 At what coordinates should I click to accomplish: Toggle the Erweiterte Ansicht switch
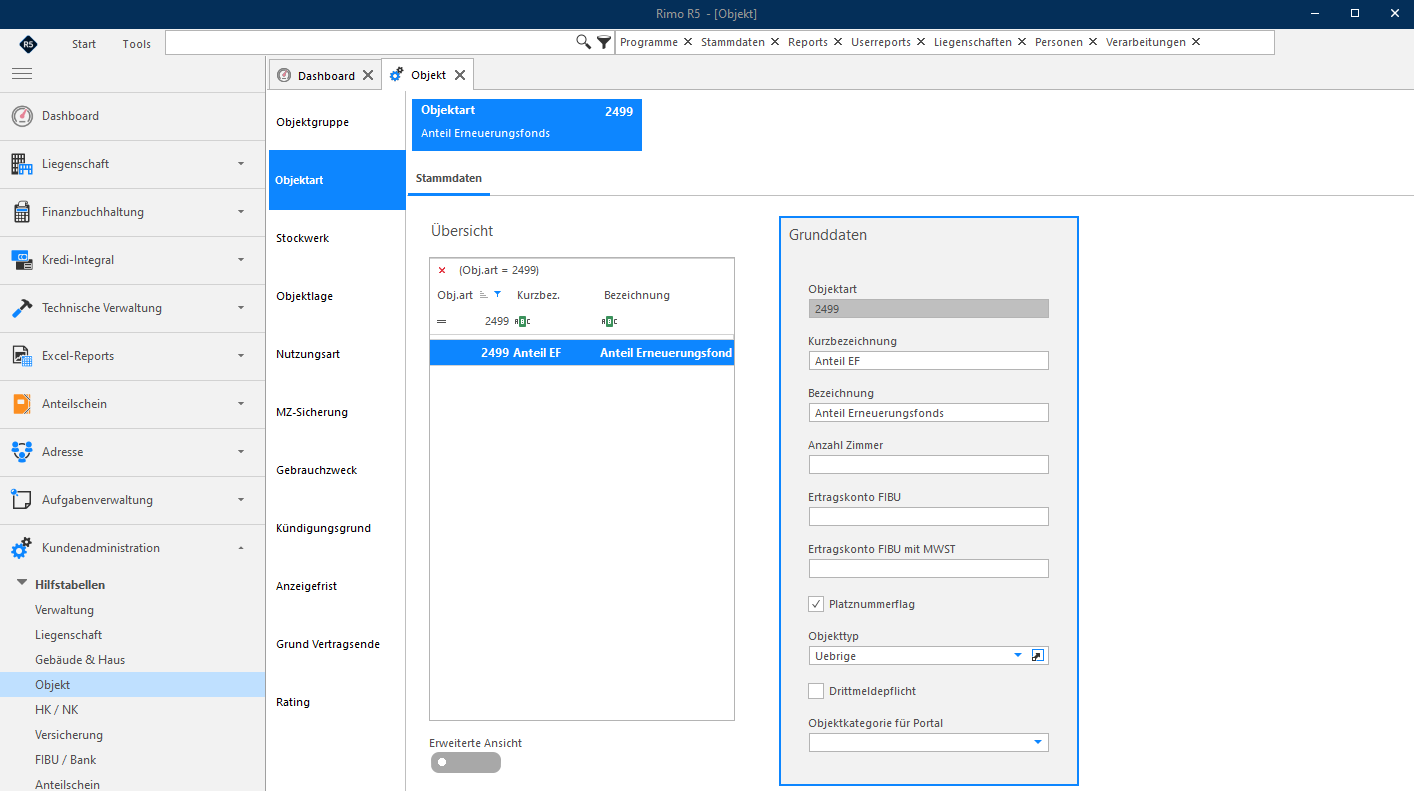465,763
